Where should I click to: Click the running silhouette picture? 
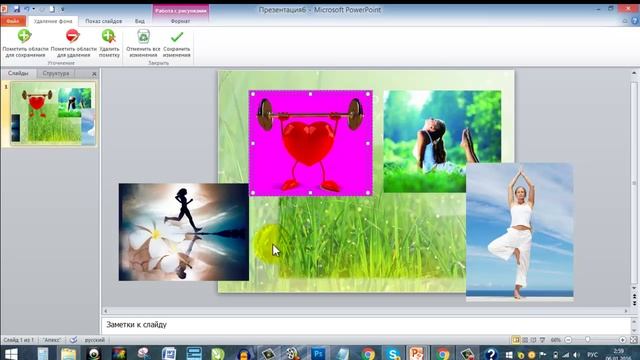(x=184, y=232)
